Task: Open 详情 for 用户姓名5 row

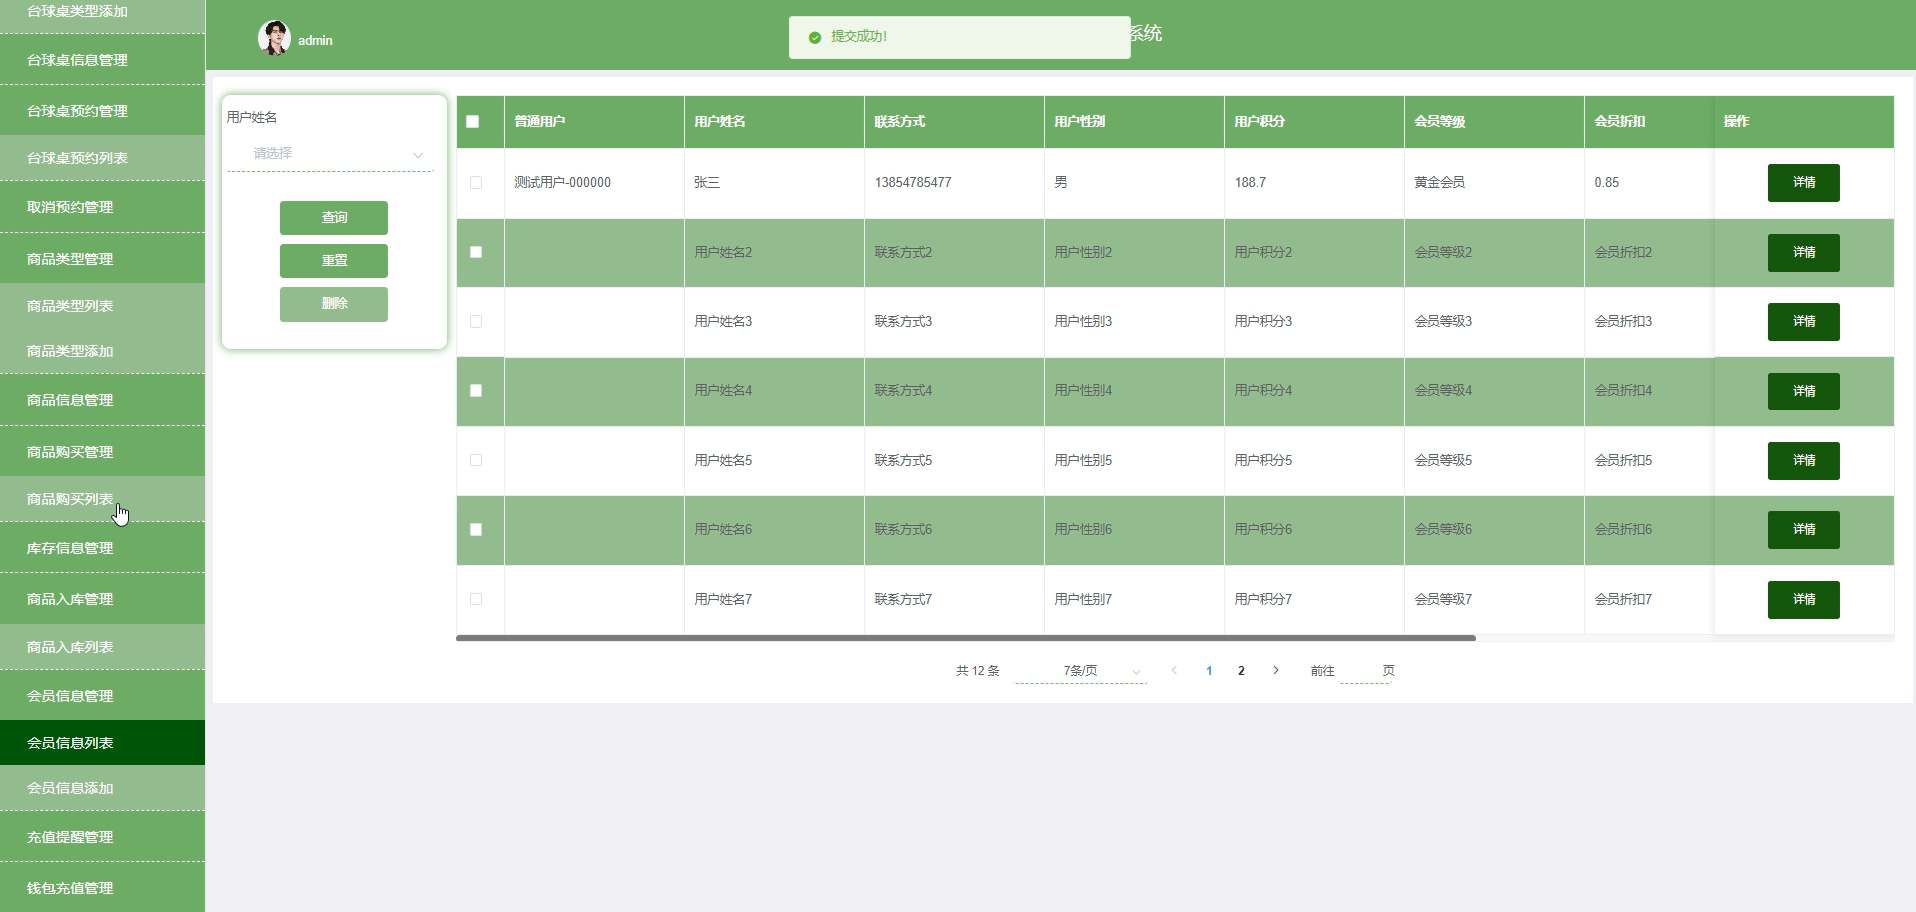Action: tap(1804, 461)
